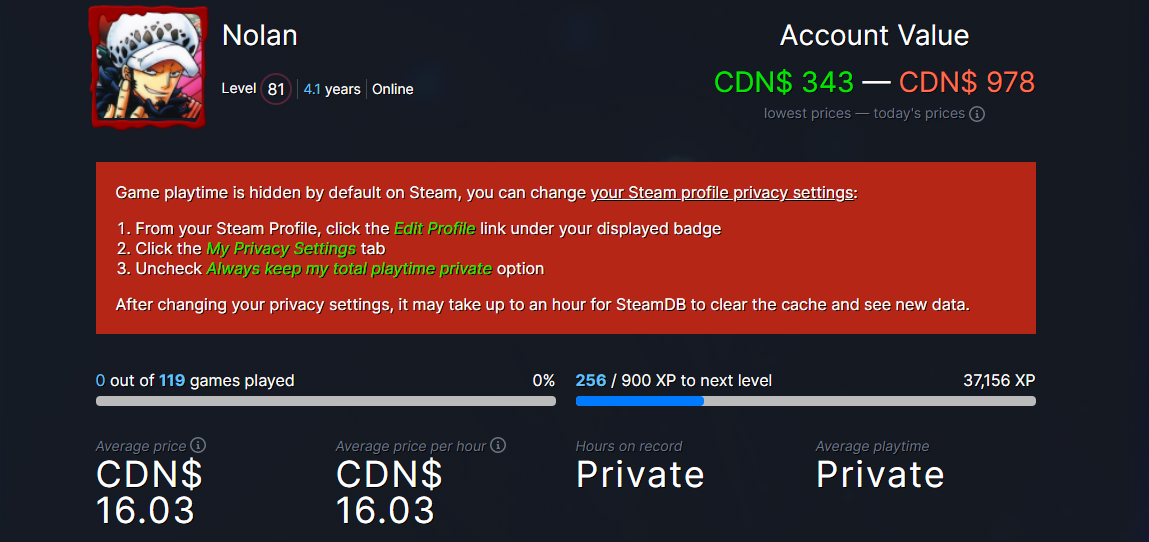The width and height of the screenshot is (1149, 542).
Task: Click the Average playtime Private value
Action: coord(880,475)
